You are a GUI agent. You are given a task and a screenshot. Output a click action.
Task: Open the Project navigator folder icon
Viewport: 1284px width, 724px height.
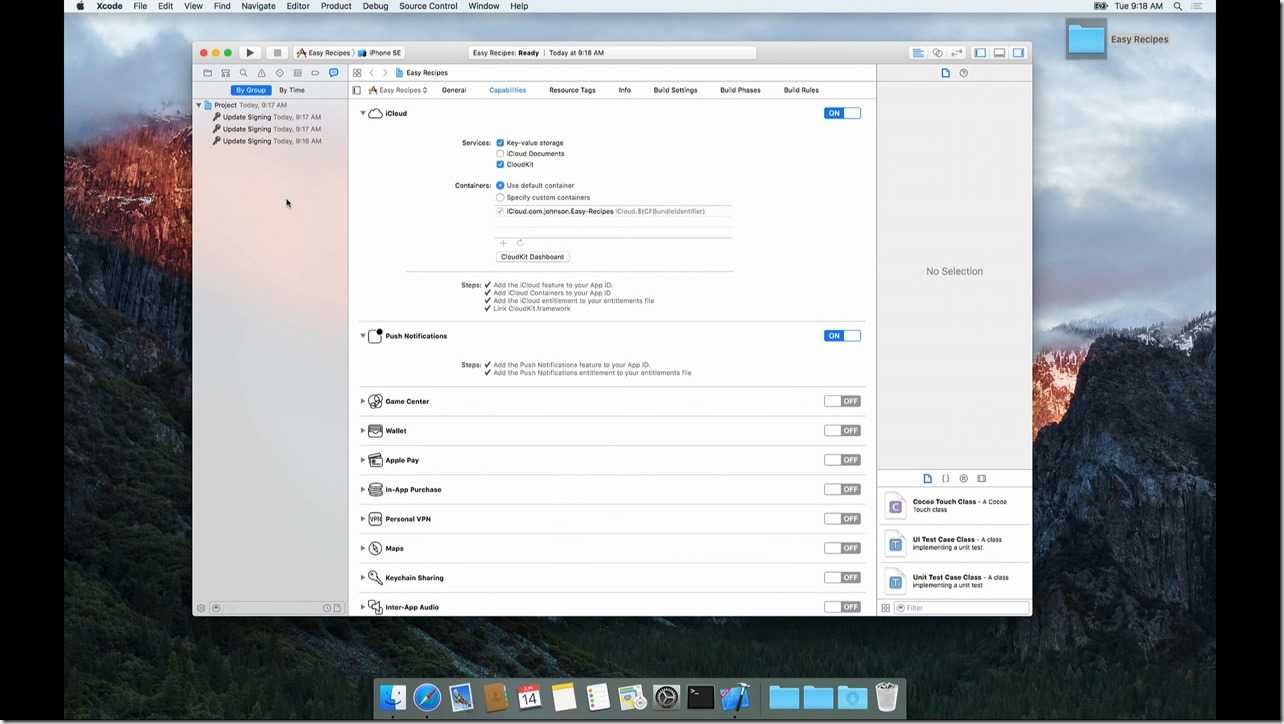(x=208, y=73)
